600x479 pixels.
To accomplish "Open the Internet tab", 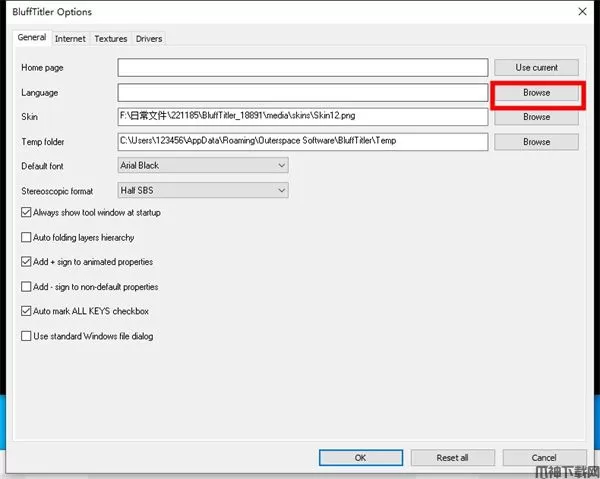I will [x=70, y=39].
